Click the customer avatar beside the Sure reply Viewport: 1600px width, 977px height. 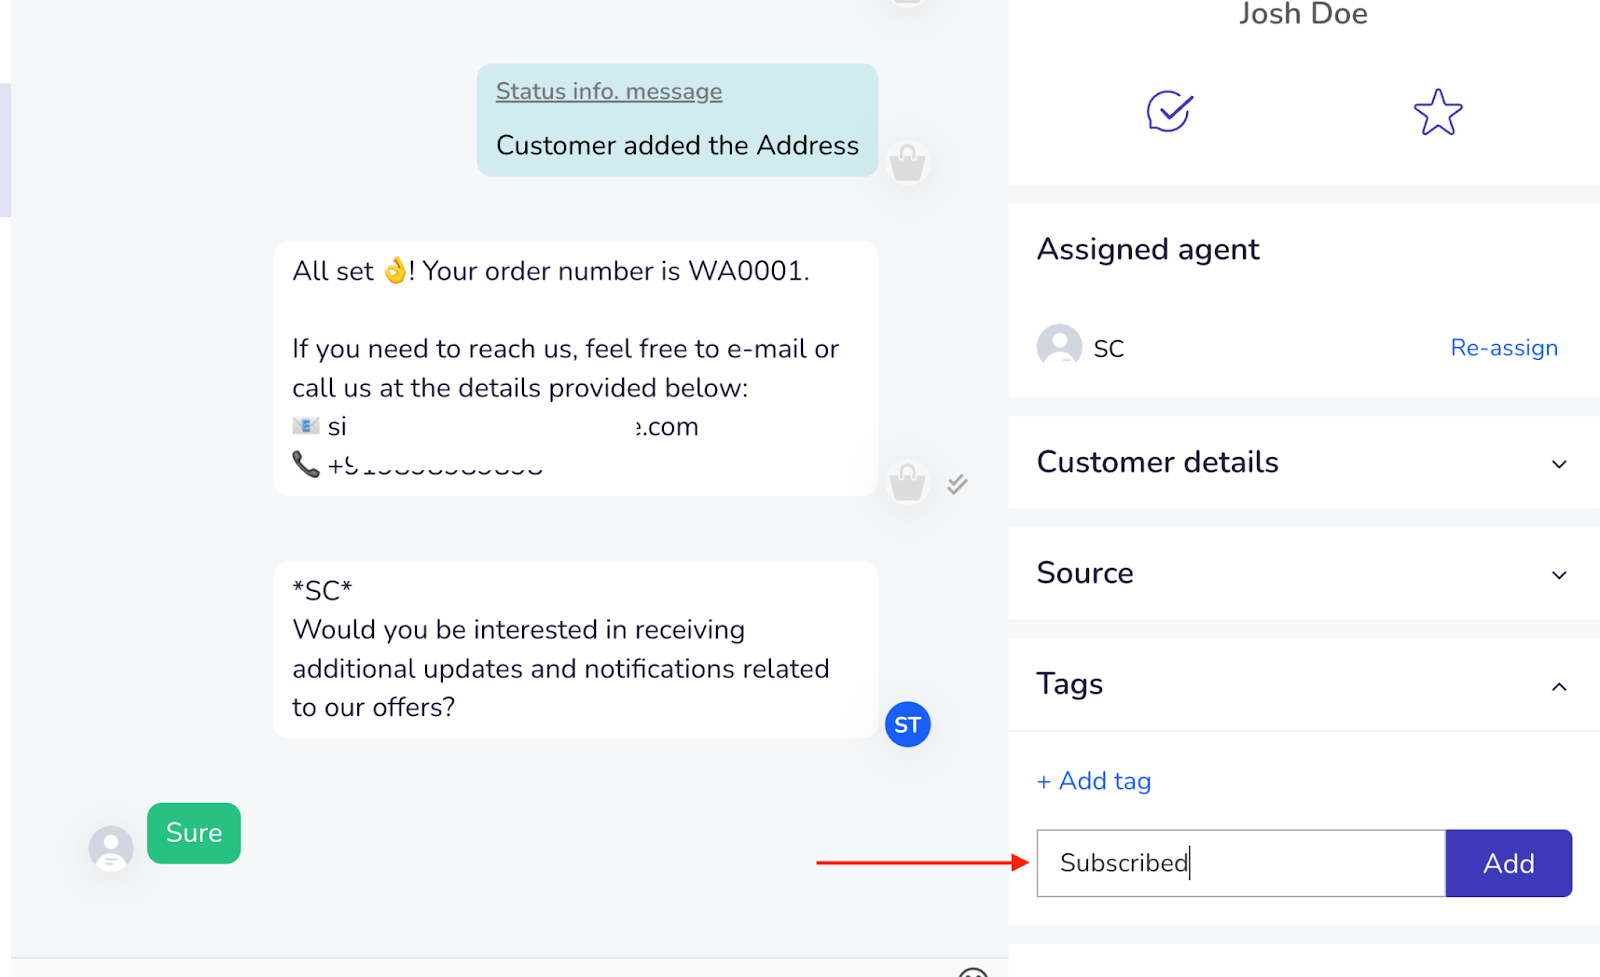(x=111, y=848)
